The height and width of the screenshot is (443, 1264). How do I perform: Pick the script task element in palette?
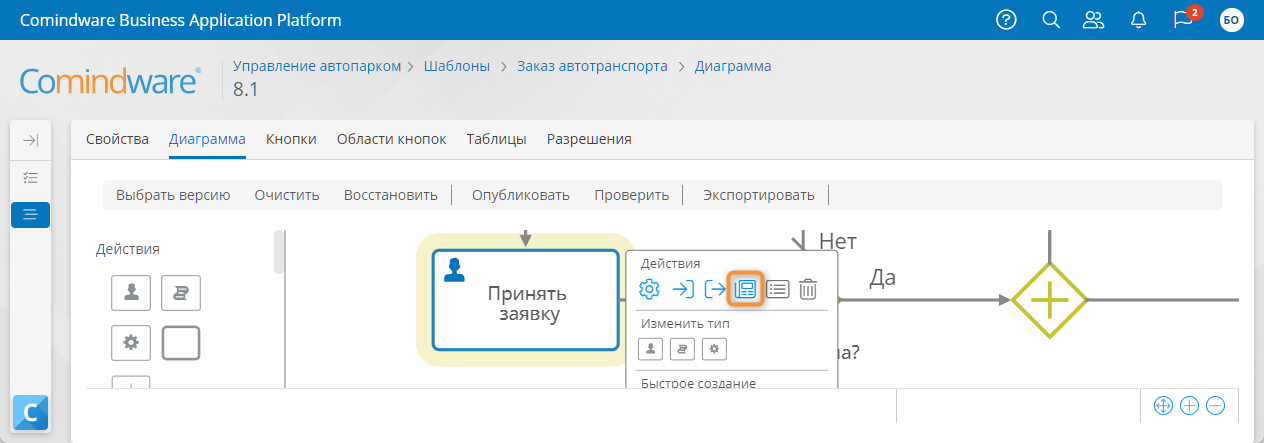(181, 292)
